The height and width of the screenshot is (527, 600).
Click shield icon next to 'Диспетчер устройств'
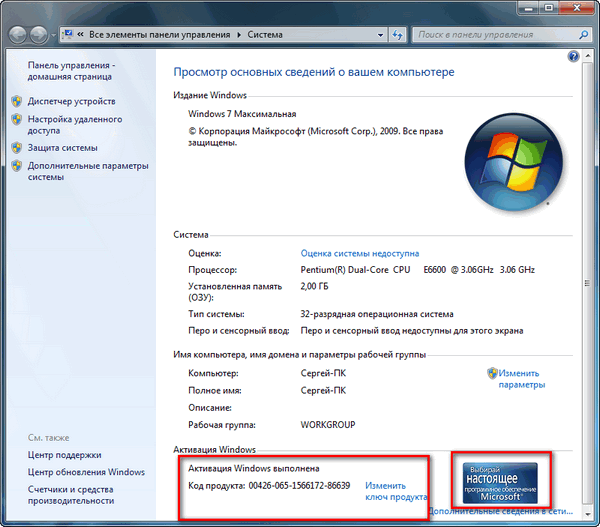(16, 101)
